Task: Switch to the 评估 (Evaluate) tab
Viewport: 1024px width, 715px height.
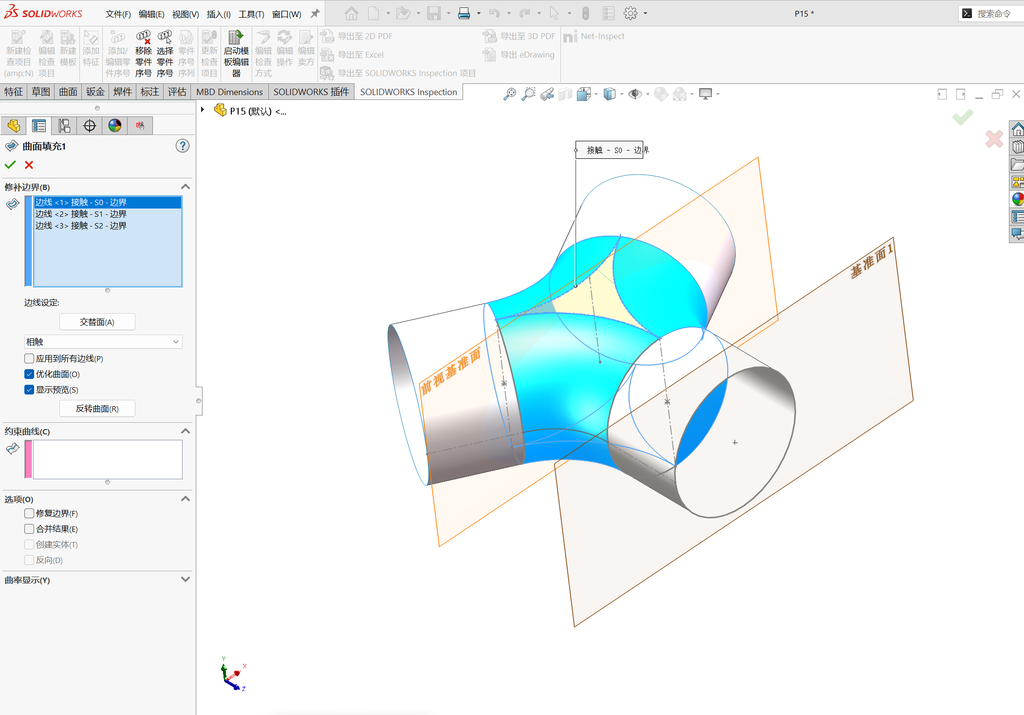Action: pos(177,91)
